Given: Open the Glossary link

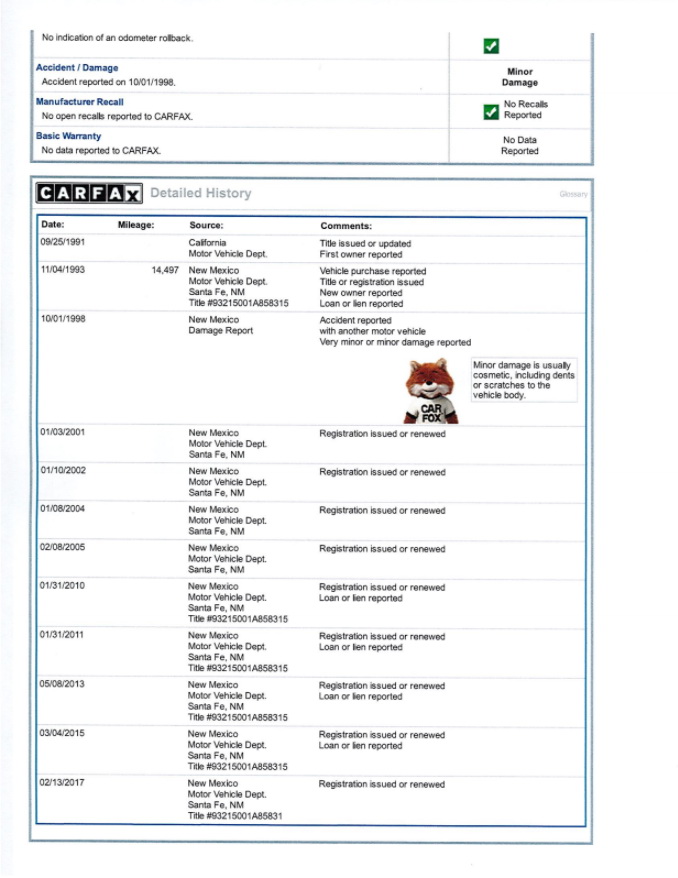Looking at the screenshot, I should click(x=573, y=194).
